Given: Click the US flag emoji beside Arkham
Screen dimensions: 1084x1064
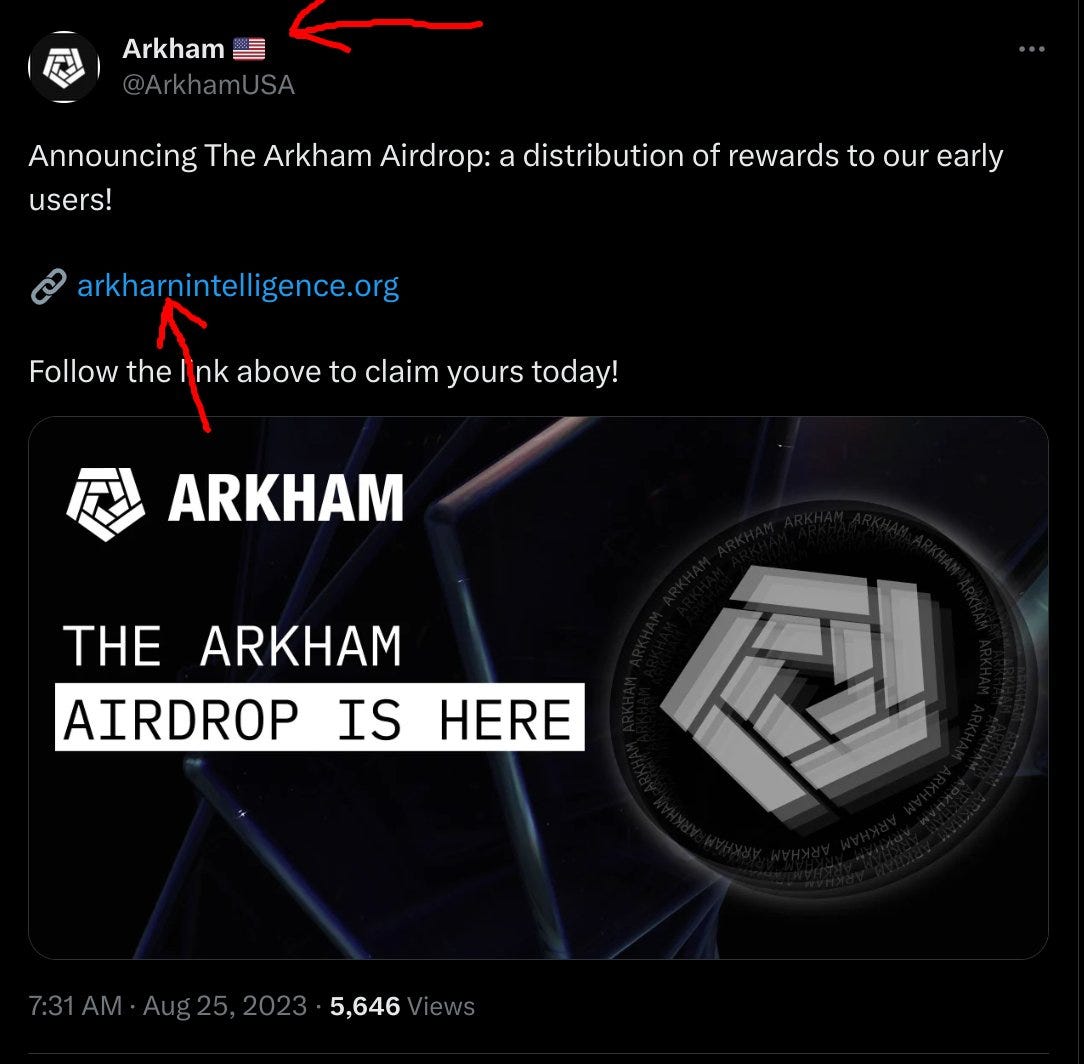Looking at the screenshot, I should coord(249,49).
